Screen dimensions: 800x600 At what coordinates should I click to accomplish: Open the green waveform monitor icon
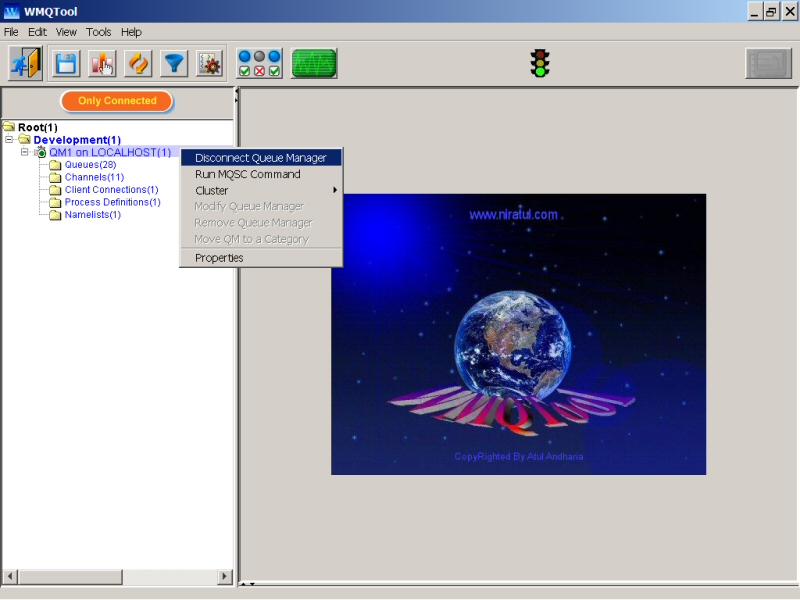click(x=314, y=63)
